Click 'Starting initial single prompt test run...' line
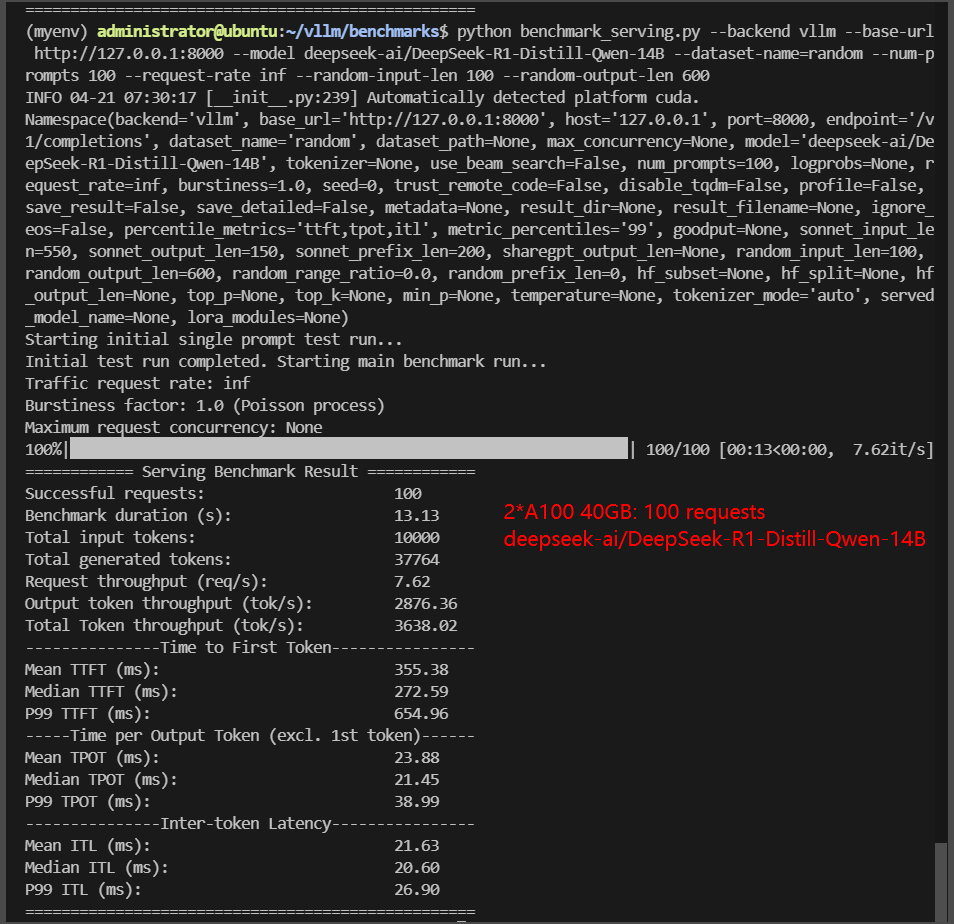Image resolution: width=954 pixels, height=924 pixels. (x=214, y=339)
